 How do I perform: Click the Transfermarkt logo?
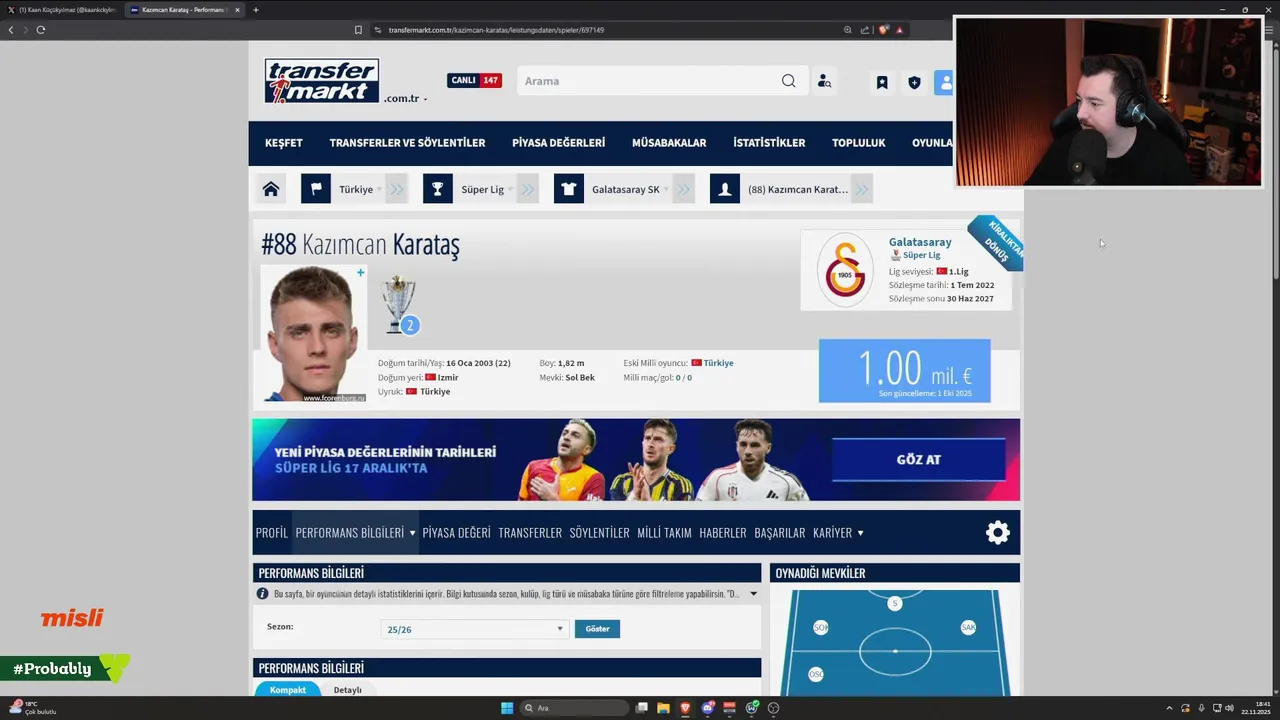tap(322, 81)
